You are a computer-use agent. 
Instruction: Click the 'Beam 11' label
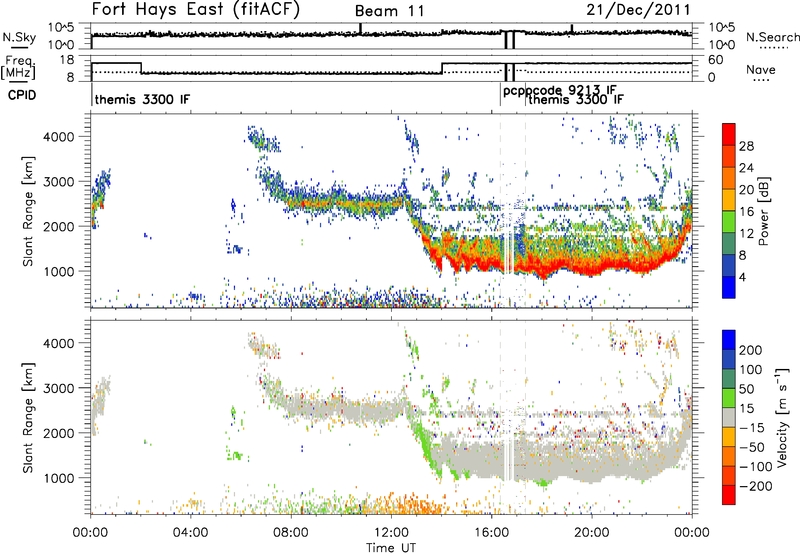tap(389, 11)
